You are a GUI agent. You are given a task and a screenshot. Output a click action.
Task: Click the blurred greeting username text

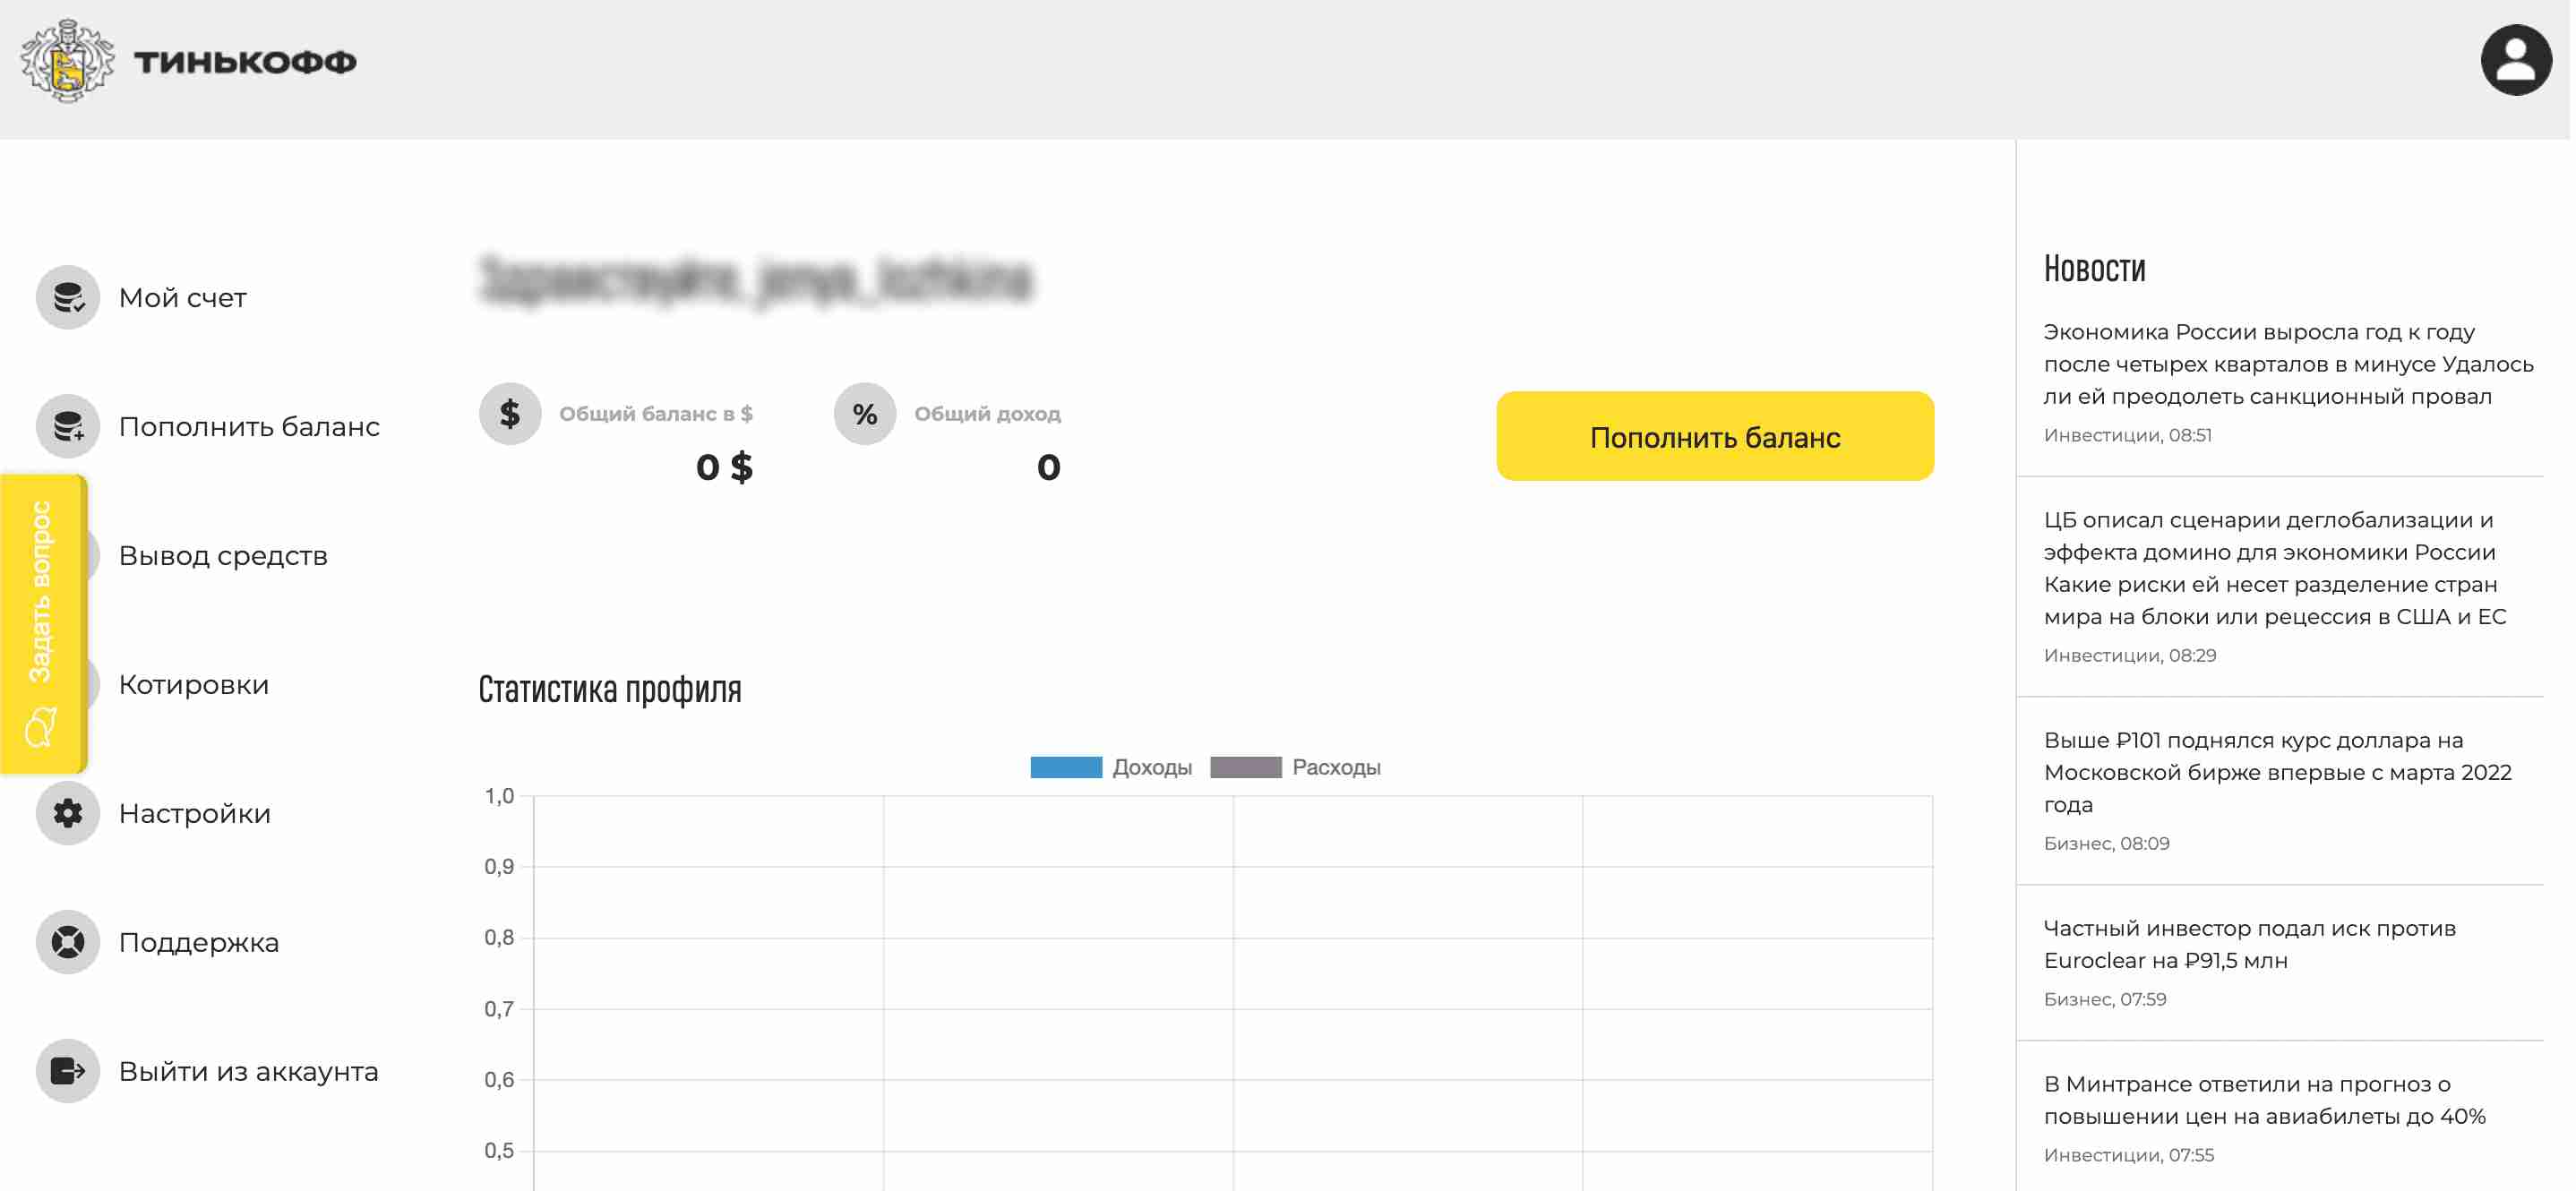pos(755,279)
